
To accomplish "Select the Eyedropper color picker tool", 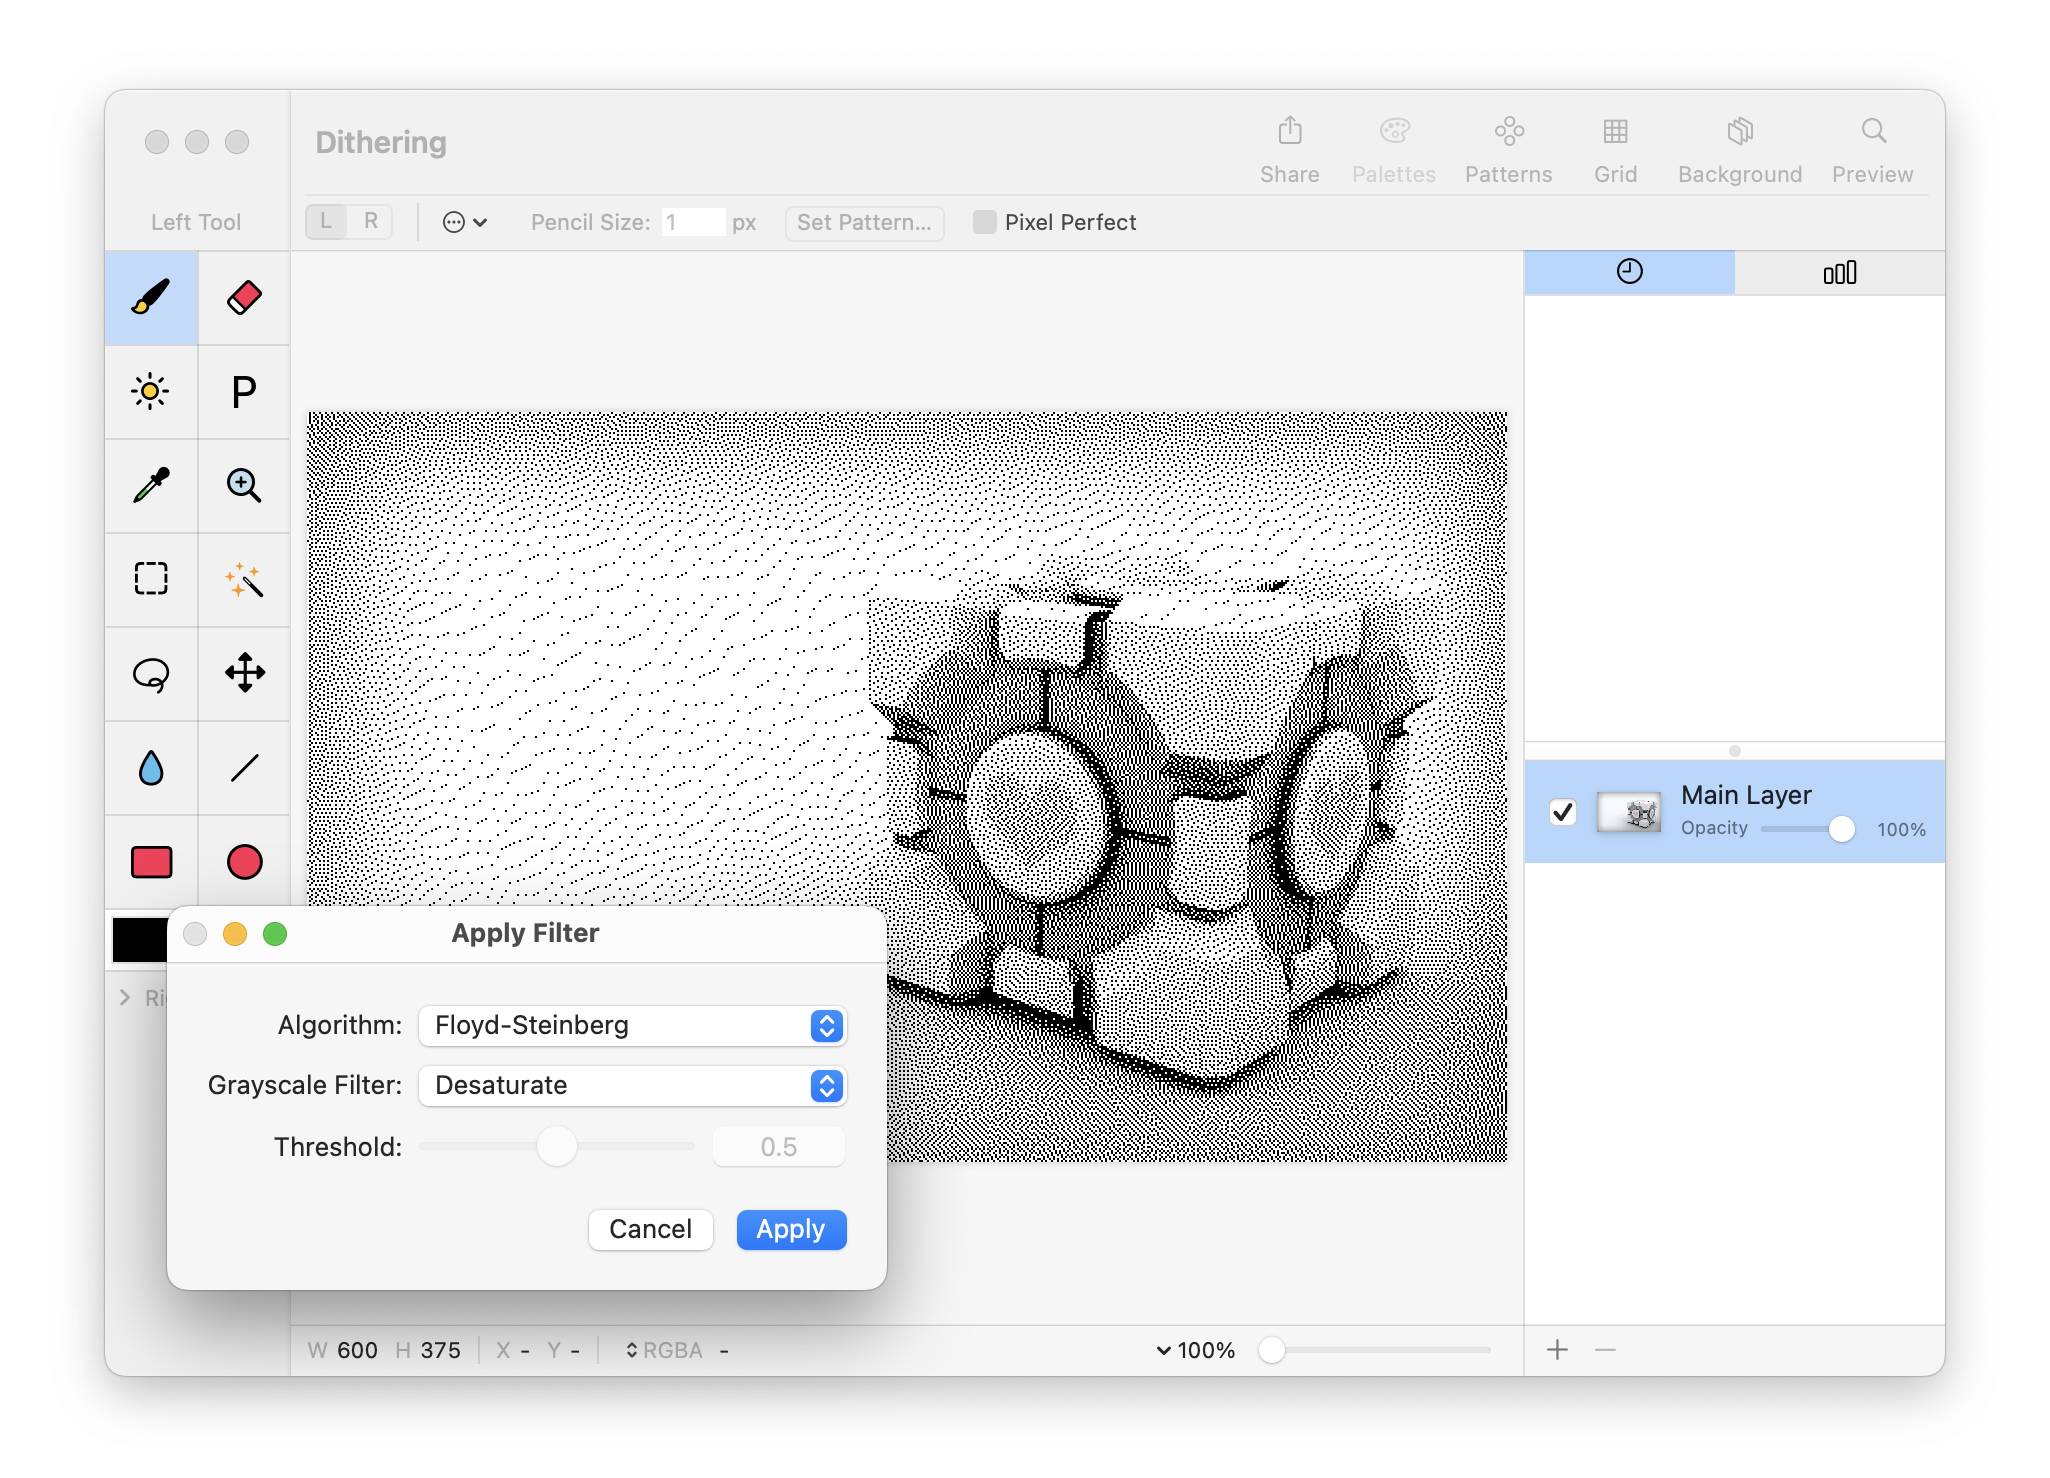I will click(151, 485).
